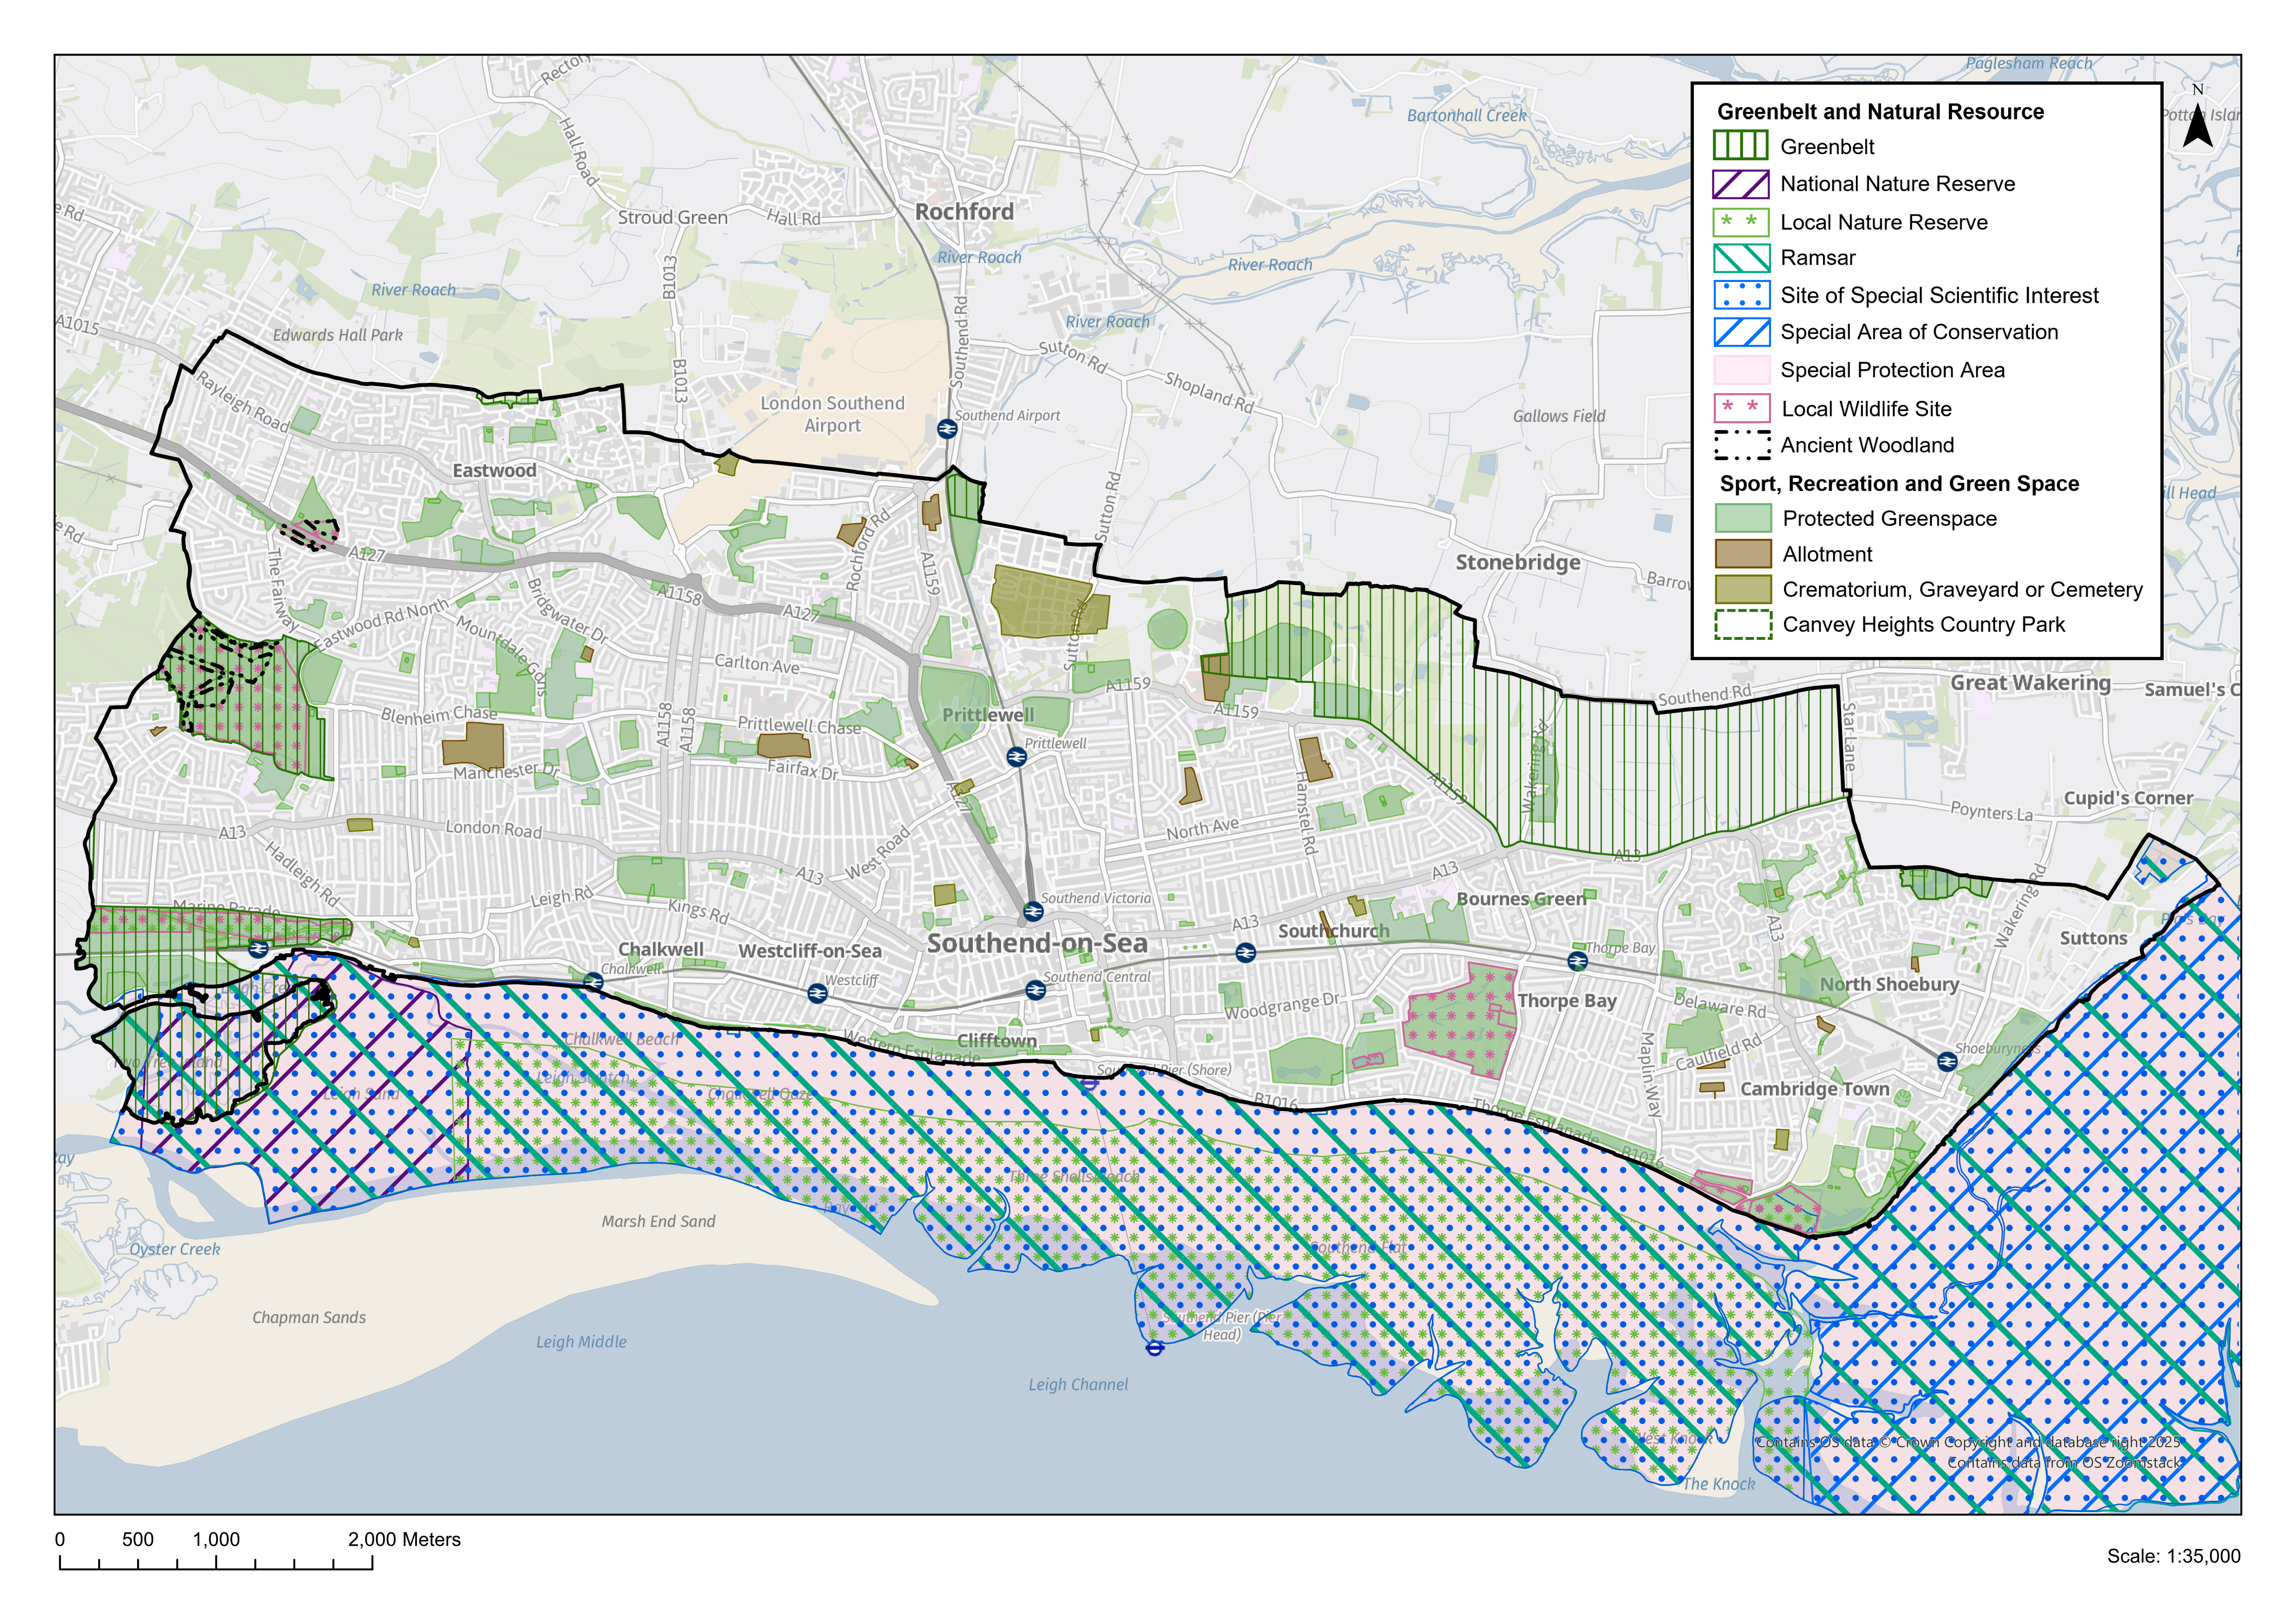Click the Chalkwell railway station icon
2296x1624 pixels.
click(594, 982)
